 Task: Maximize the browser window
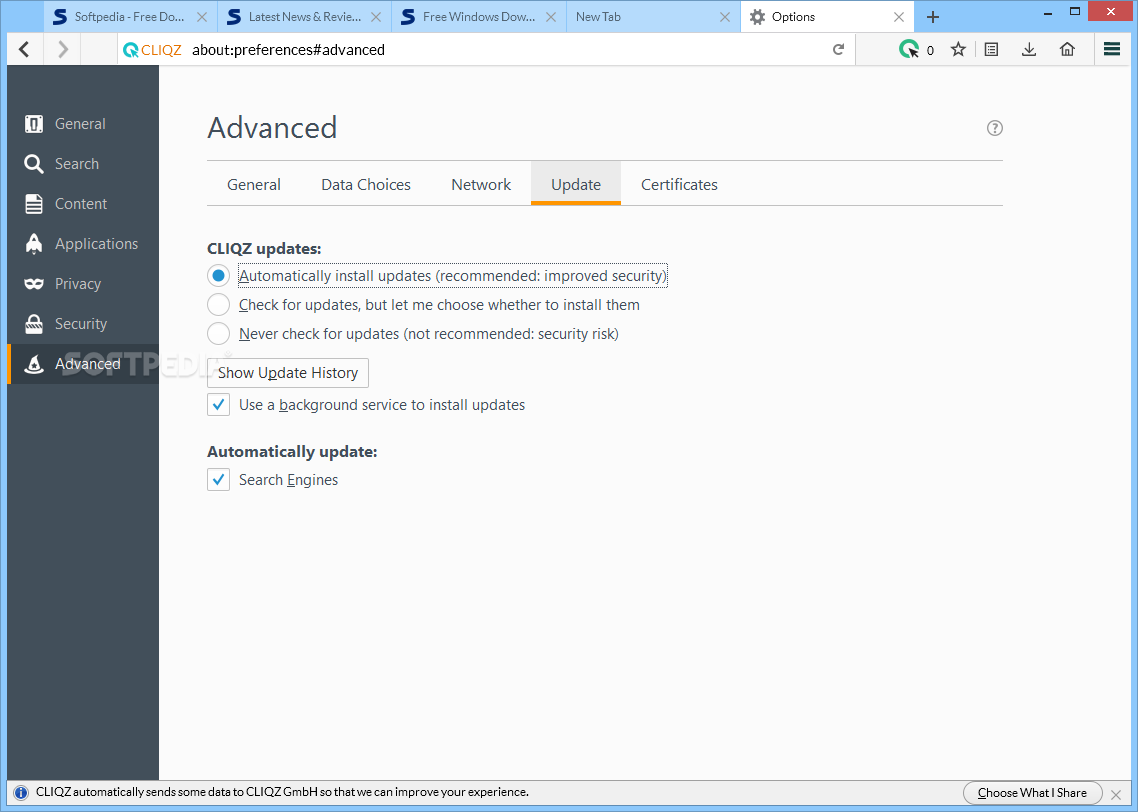point(1076,12)
